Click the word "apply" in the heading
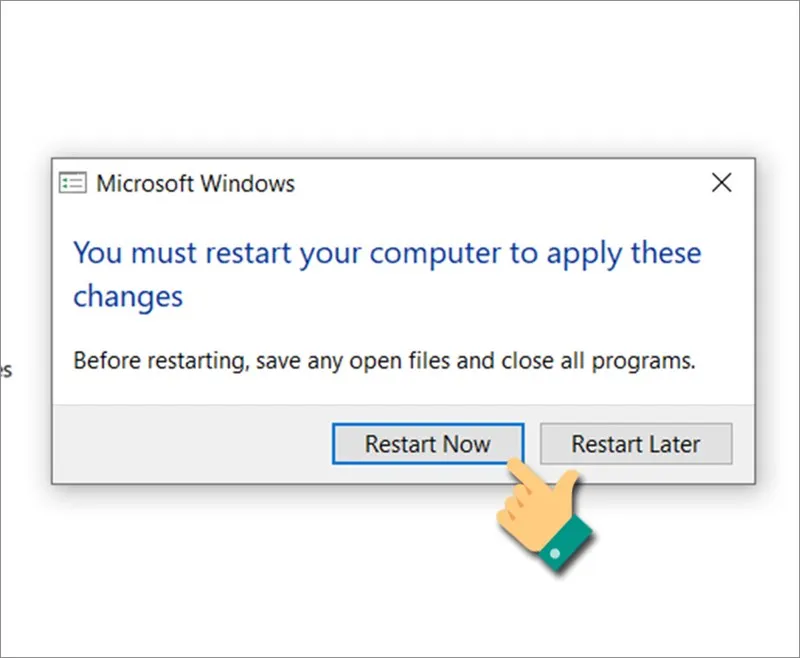 click(583, 252)
